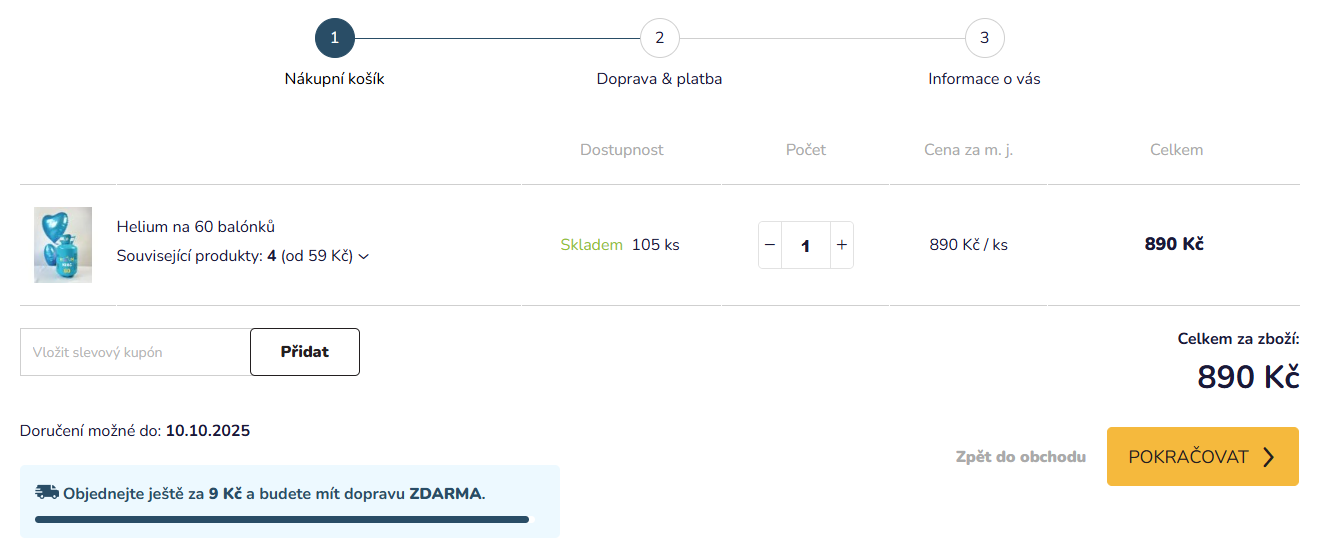
Task: Click the yellow POKRAČOVAT button
Action: (x=1203, y=457)
